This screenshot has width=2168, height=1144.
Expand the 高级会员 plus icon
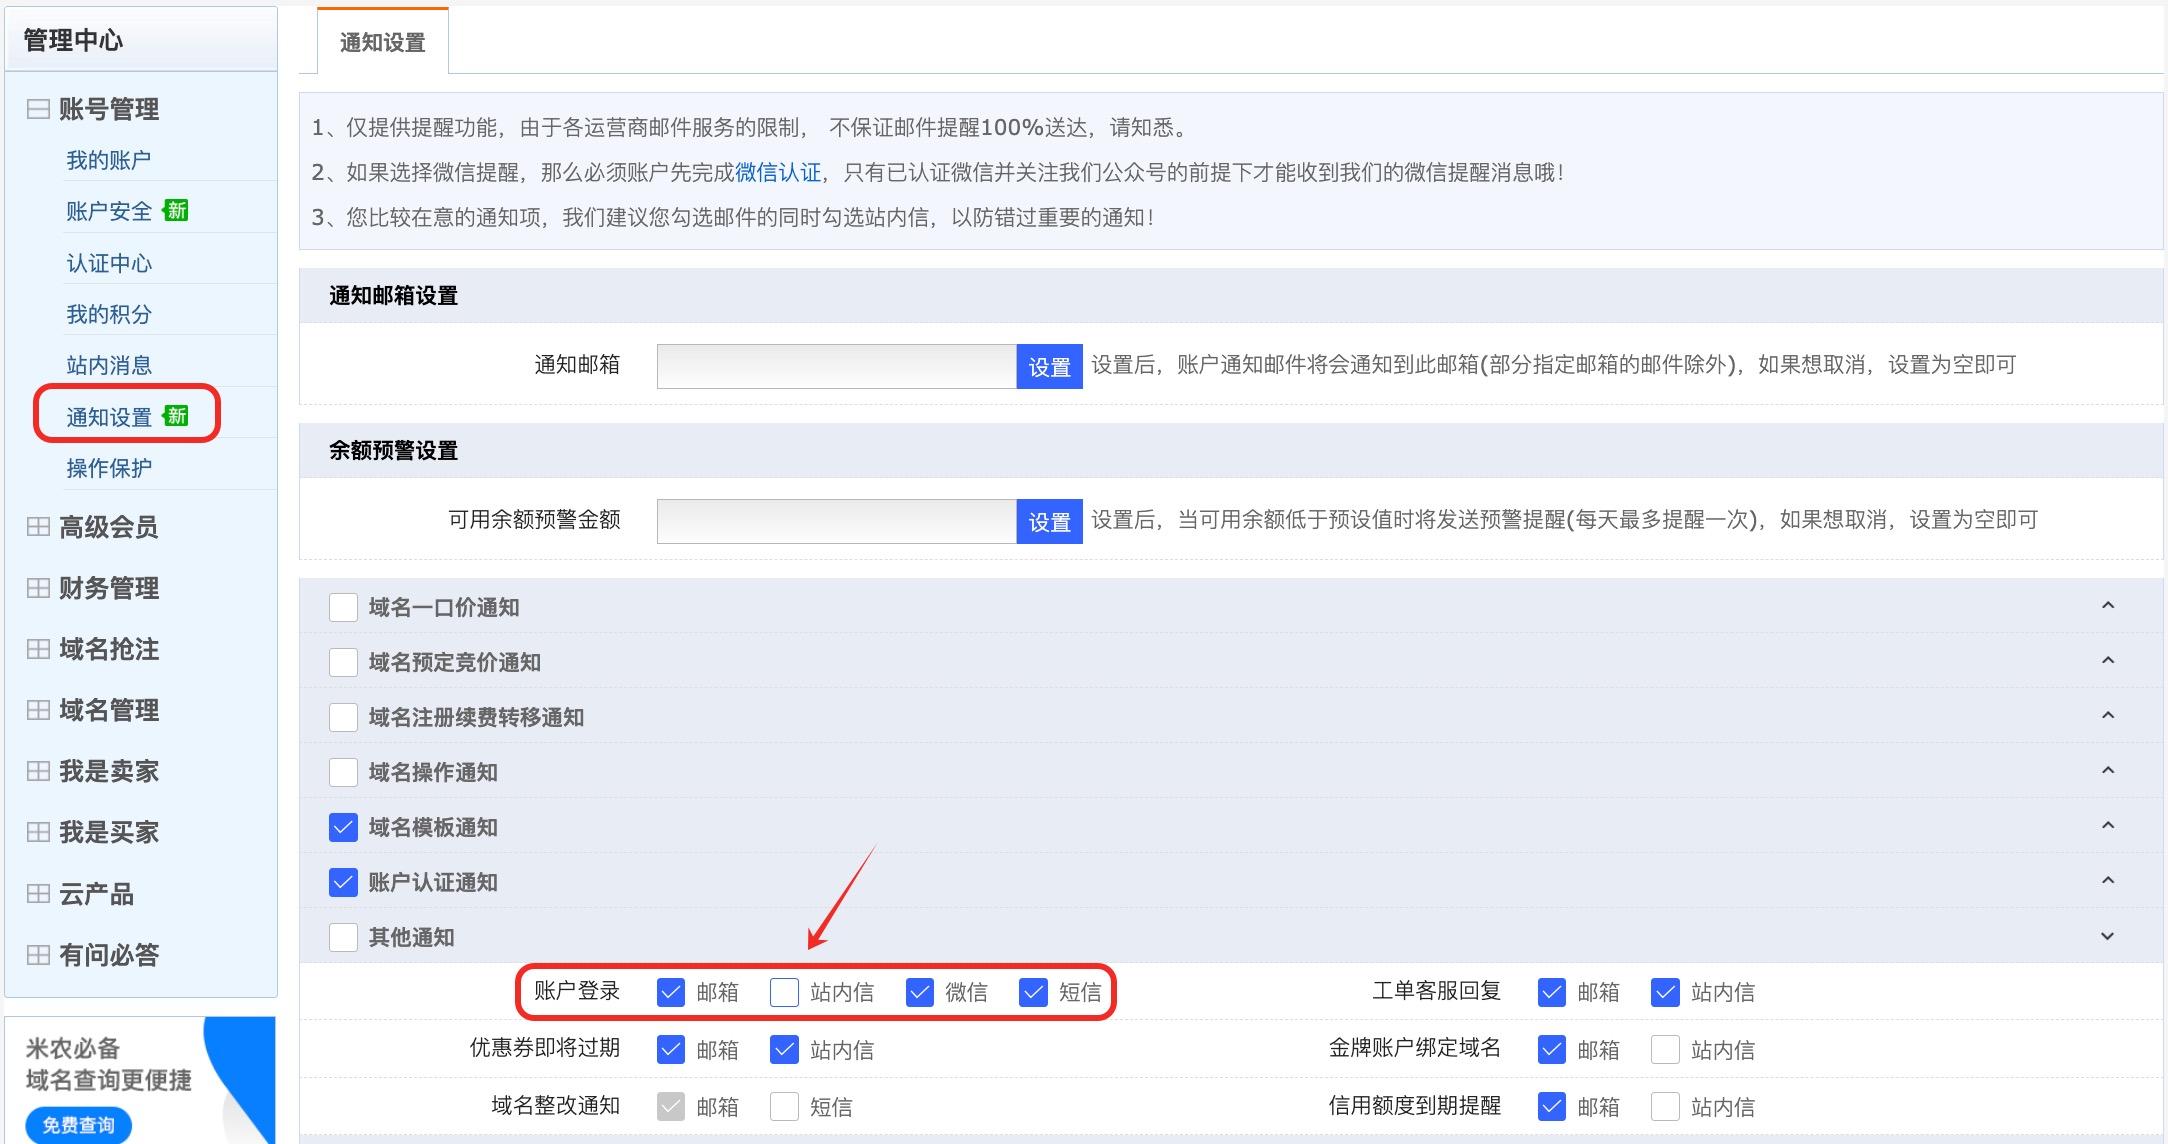(38, 527)
